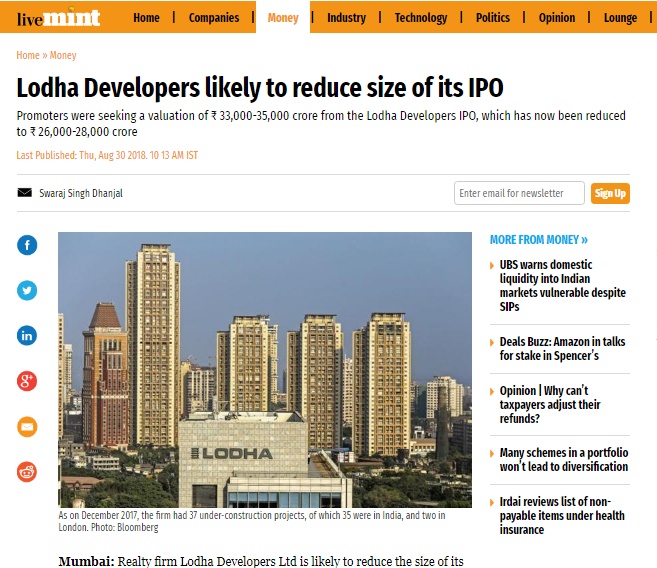Open author Swaraj Singh Dhanjal link
Viewport: 657px width, 568px height.
81,193
